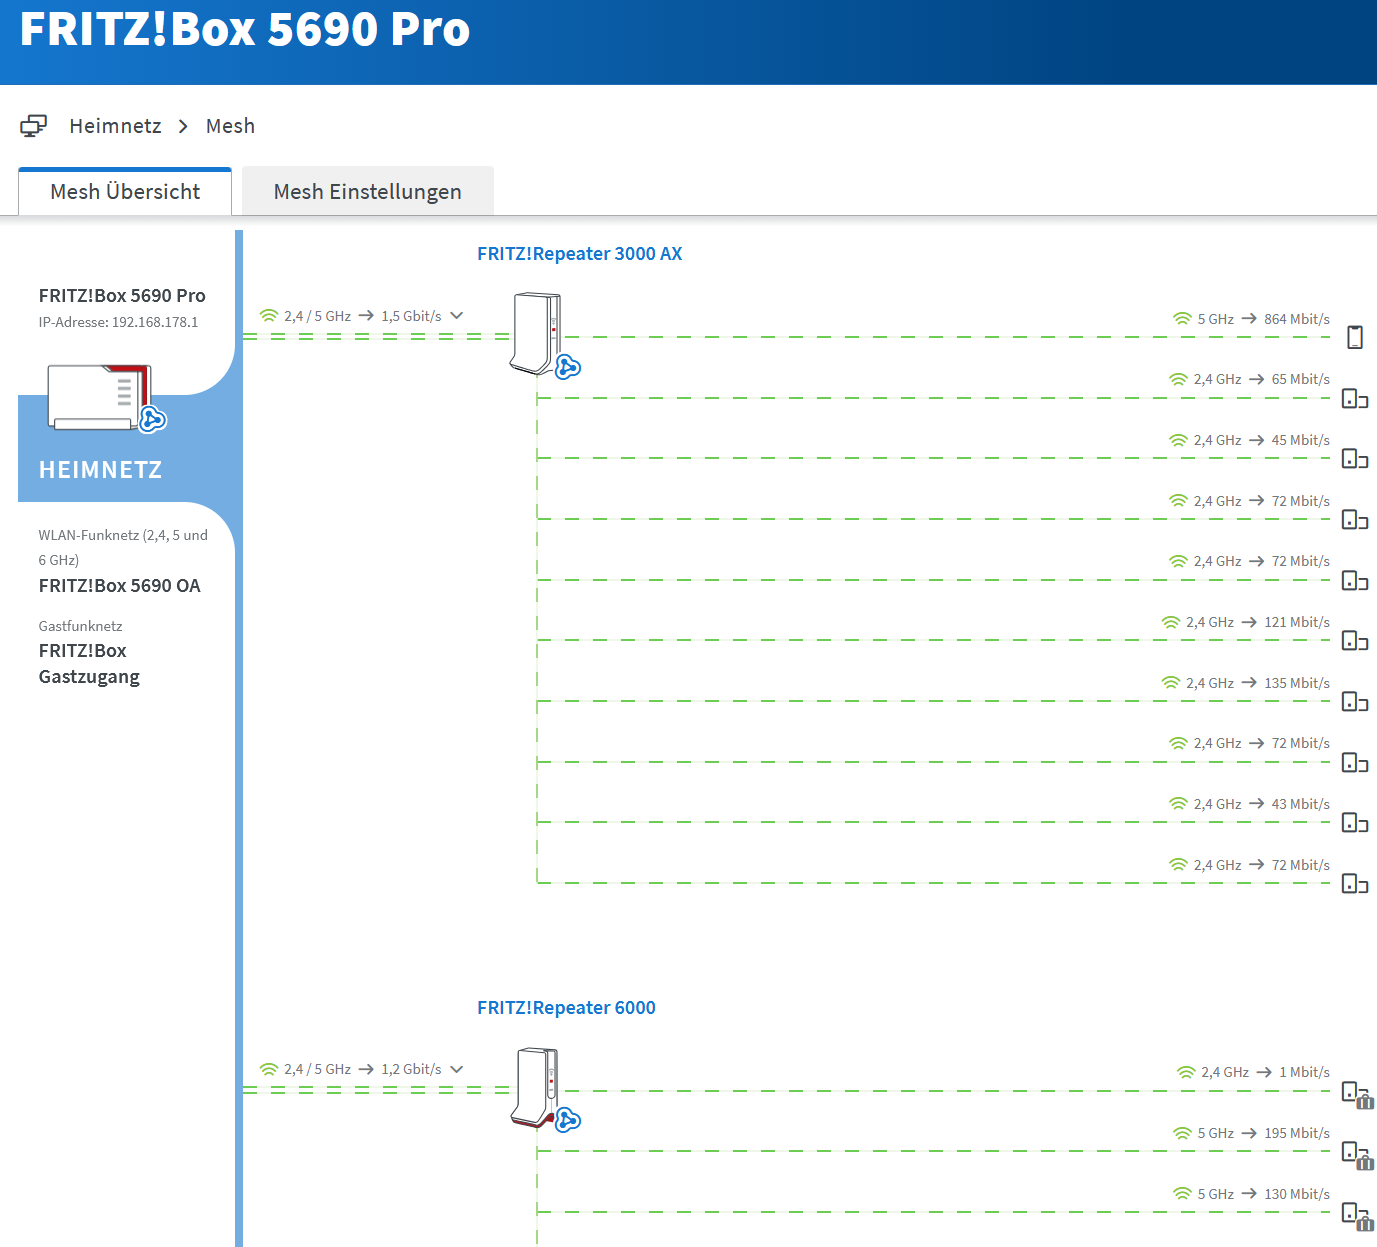Viewport: 1377px width, 1247px height.
Task: Click the WLAN icon beside 2,4 GHz 65 Mbit/s
Action: (1178, 380)
